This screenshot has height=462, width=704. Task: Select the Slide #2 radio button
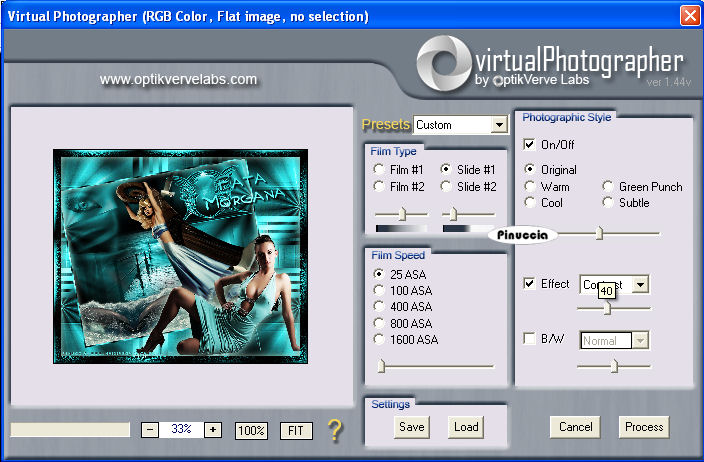tap(445, 186)
